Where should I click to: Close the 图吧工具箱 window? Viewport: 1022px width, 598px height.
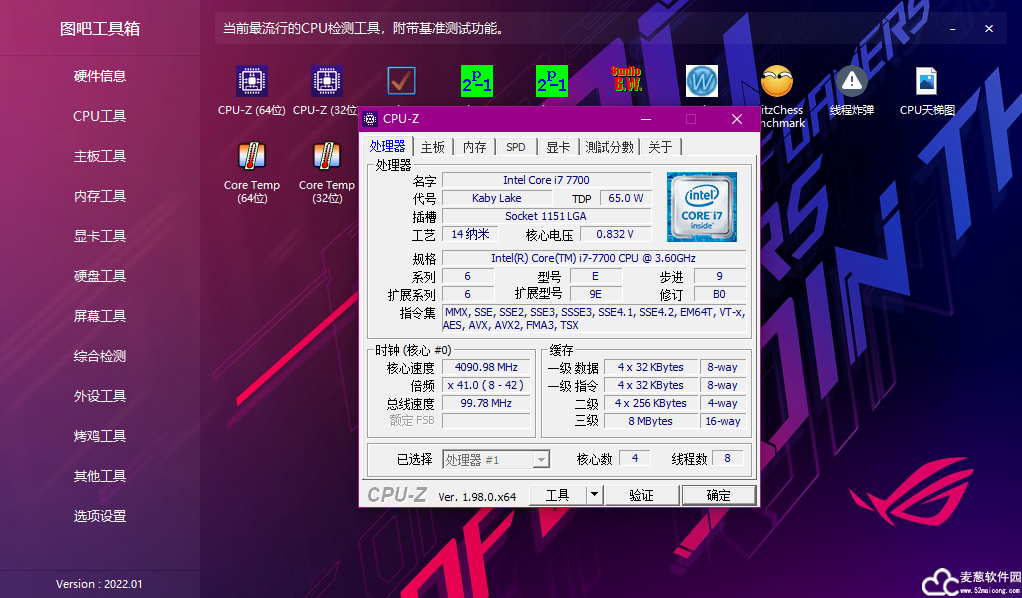click(x=989, y=29)
